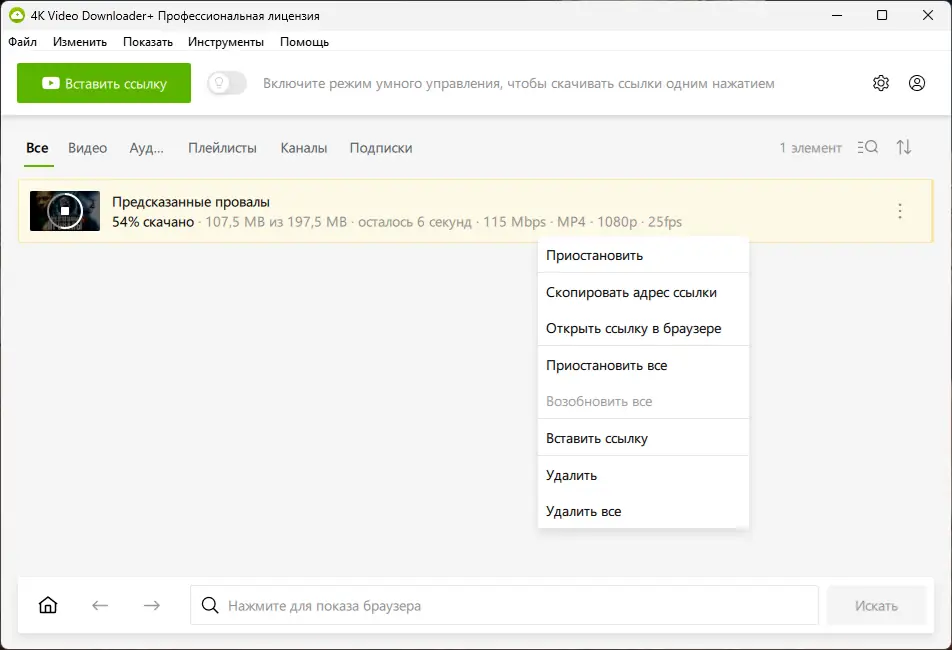
Task: Switch to the Каналы tab
Action: [x=304, y=147]
